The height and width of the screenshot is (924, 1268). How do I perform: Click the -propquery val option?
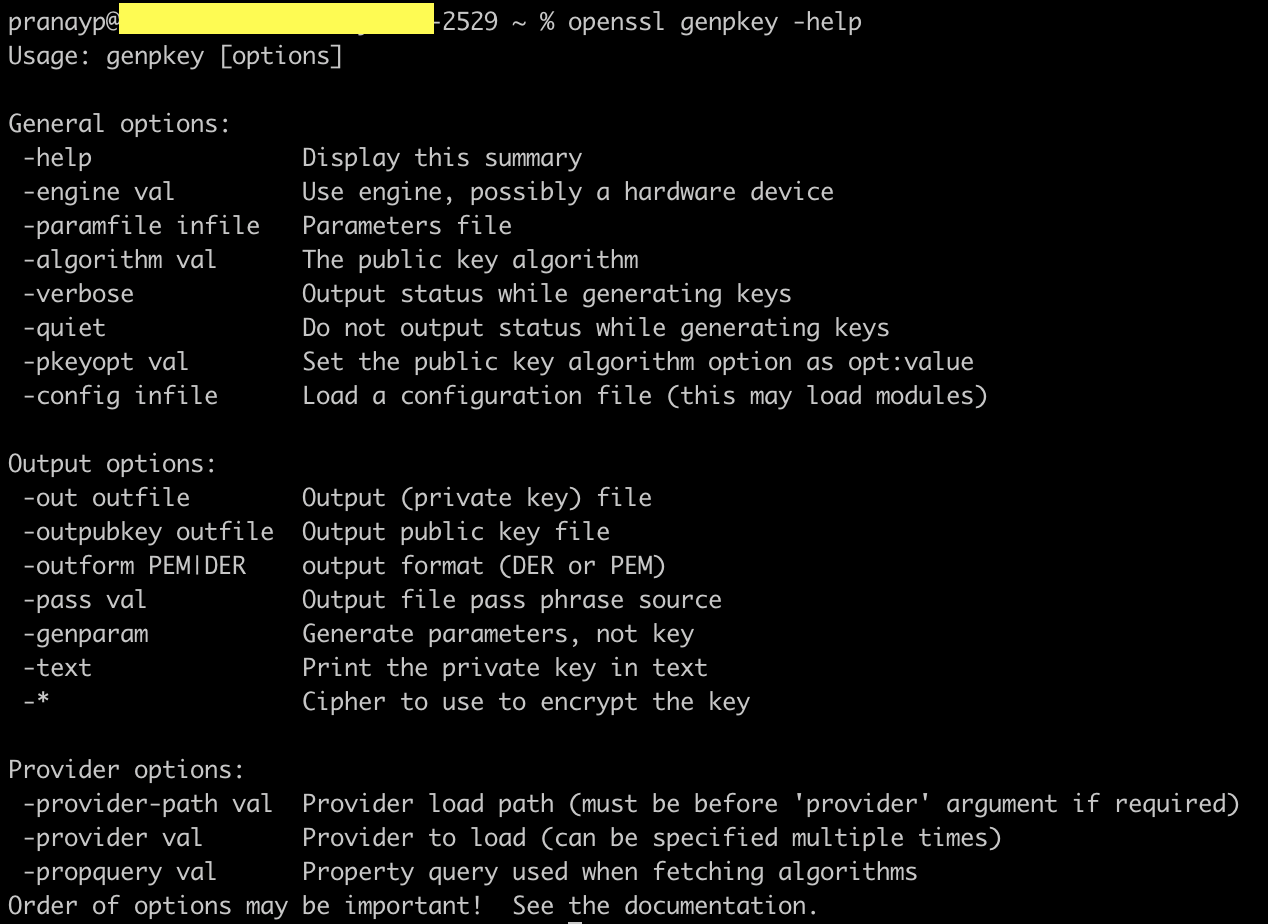(x=119, y=872)
